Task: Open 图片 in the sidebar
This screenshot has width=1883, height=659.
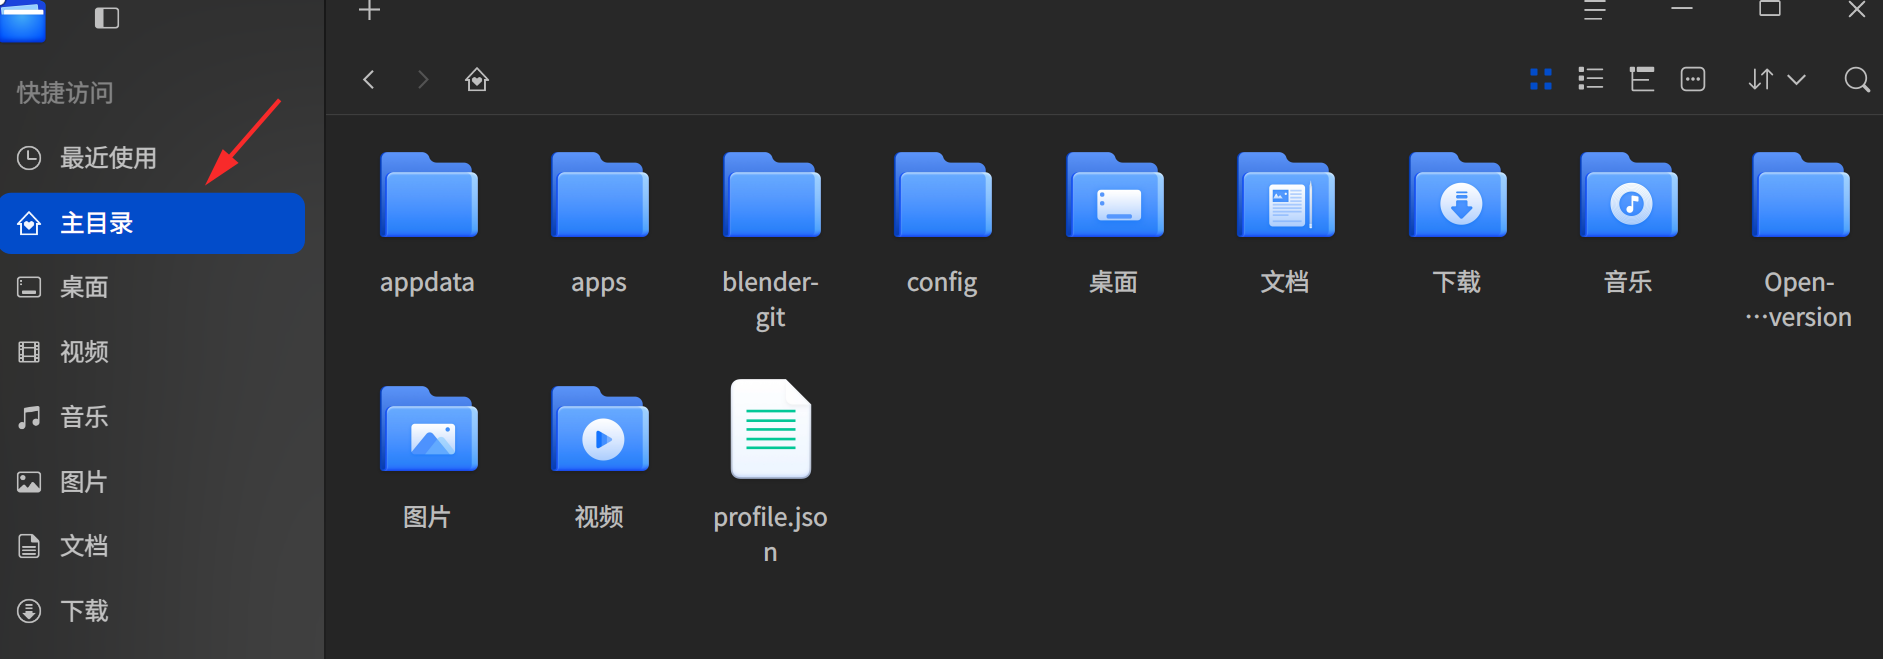Action: [153, 482]
